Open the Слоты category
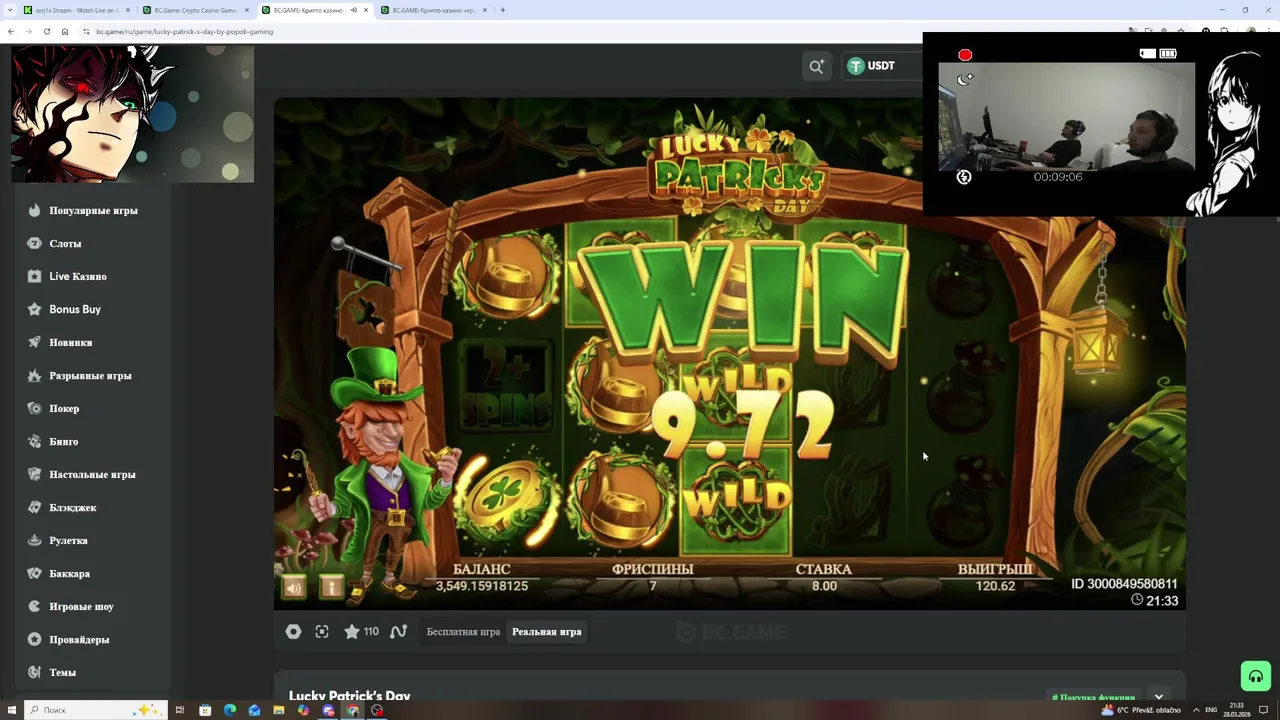The height and width of the screenshot is (720, 1280). click(x=65, y=243)
